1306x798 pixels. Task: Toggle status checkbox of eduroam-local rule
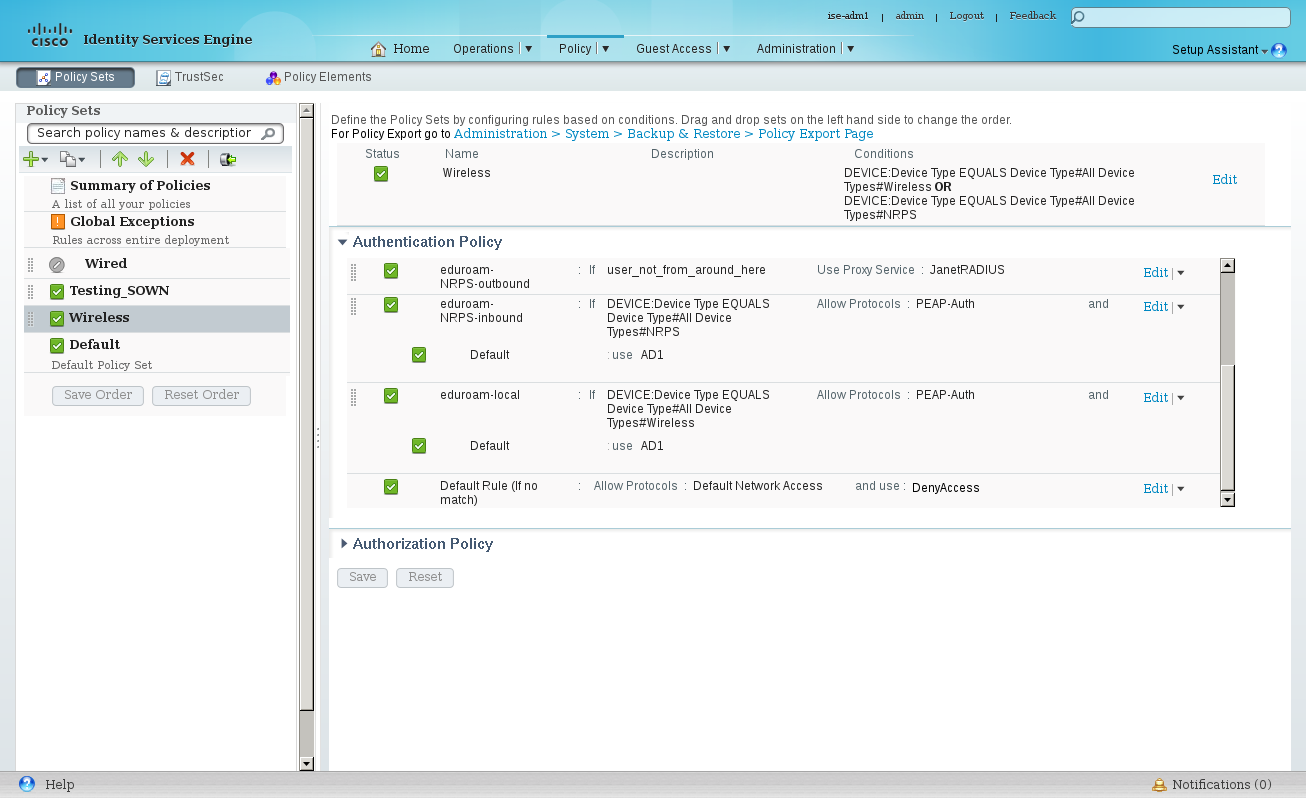click(391, 396)
